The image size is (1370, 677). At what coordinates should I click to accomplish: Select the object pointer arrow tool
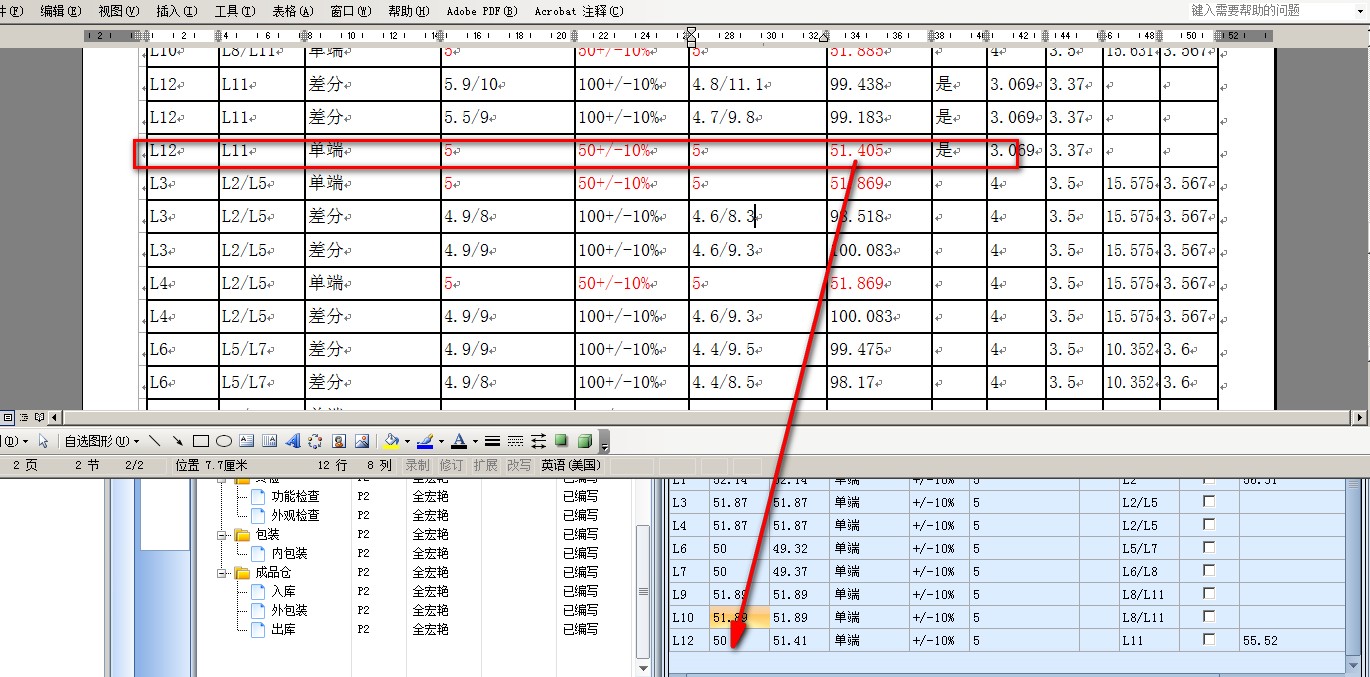pos(43,441)
